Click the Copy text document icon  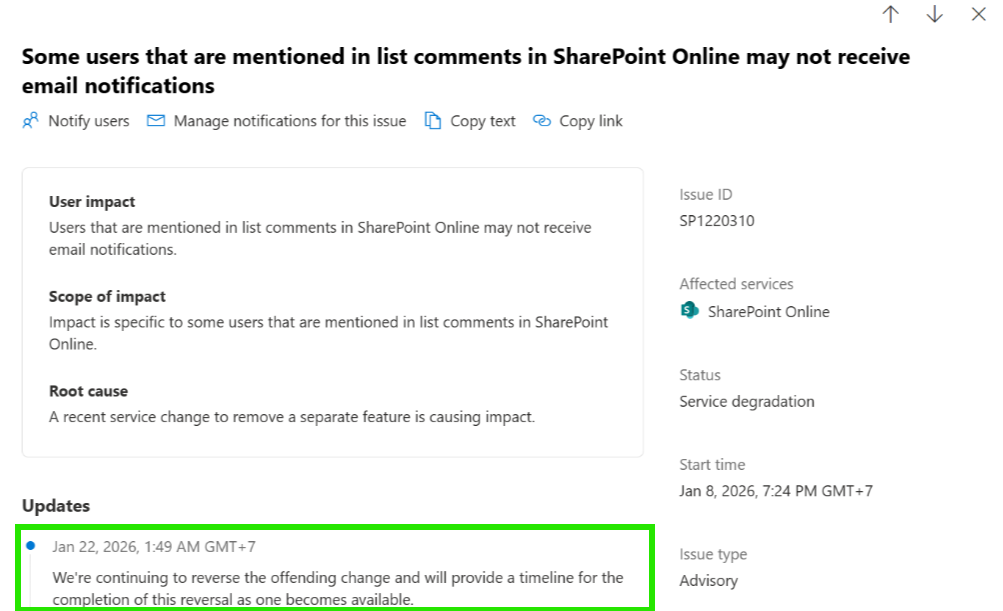pyautogui.click(x=433, y=120)
